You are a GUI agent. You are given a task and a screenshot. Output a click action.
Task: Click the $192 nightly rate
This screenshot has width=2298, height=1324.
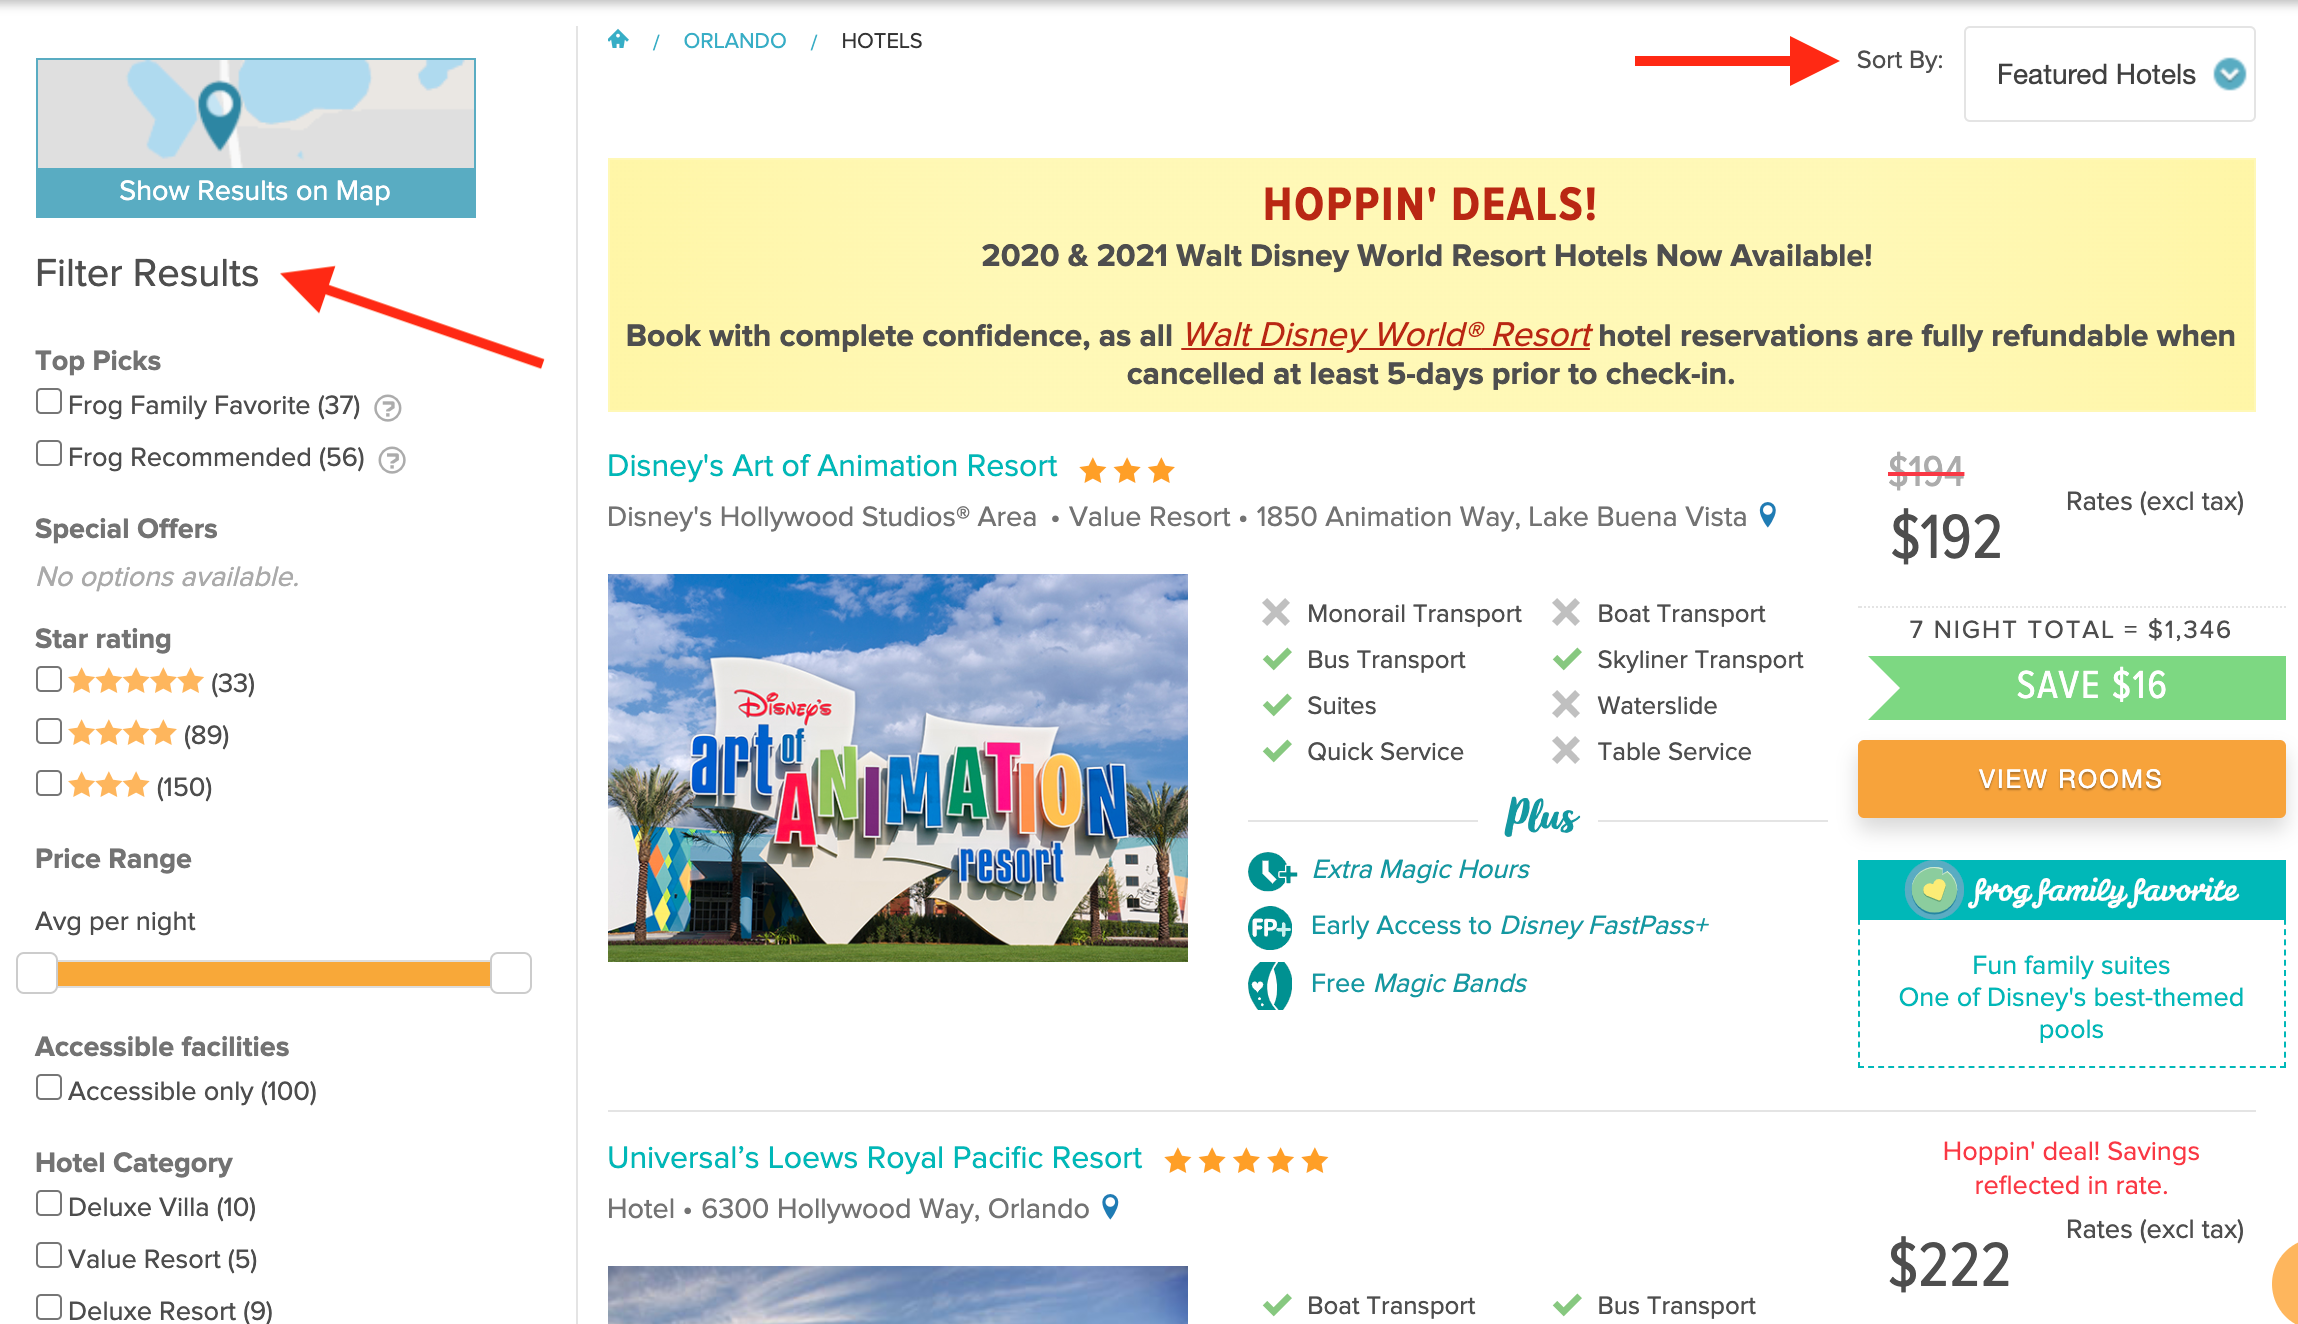click(1946, 538)
